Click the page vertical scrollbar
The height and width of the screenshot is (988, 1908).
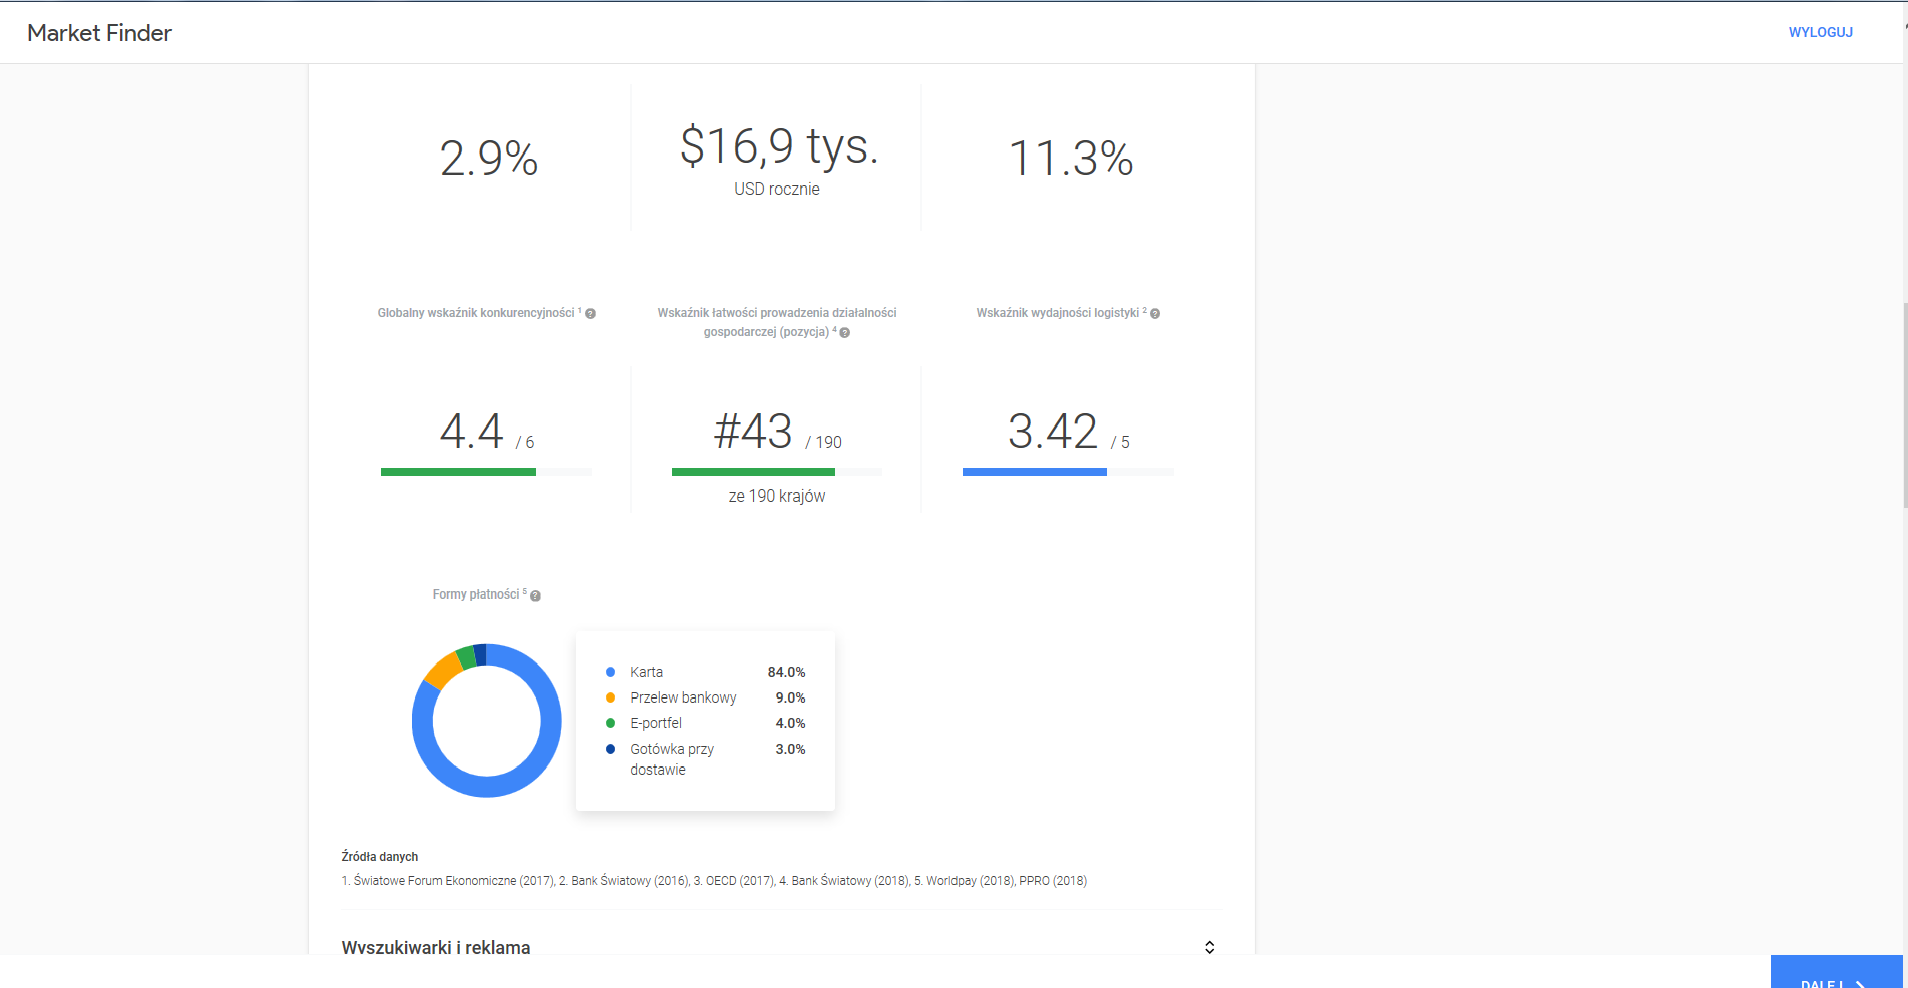point(1904,400)
